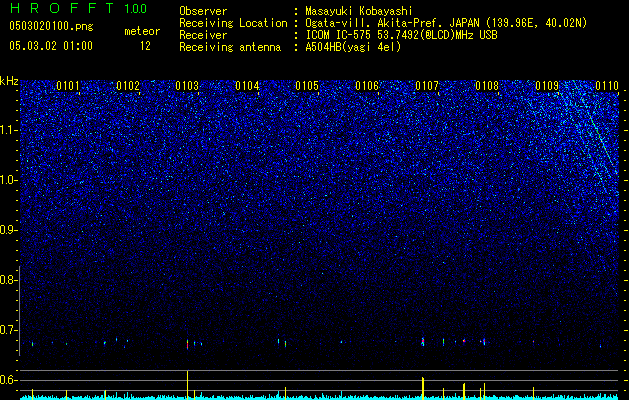Click the 'Receiving Location' label

(x=233, y=23)
